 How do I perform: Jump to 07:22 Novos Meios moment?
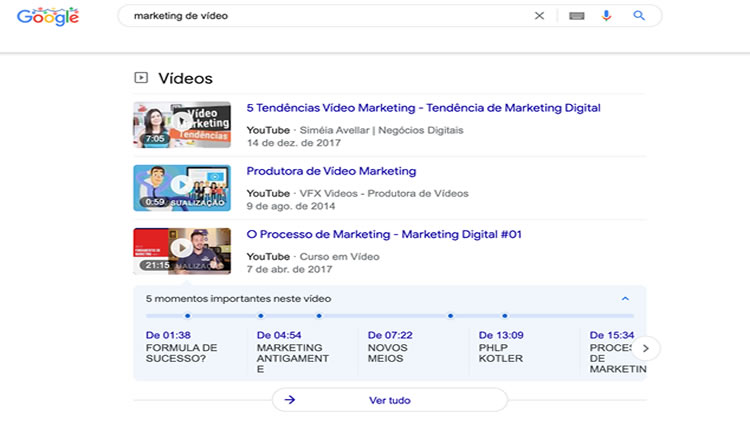[x=394, y=346]
